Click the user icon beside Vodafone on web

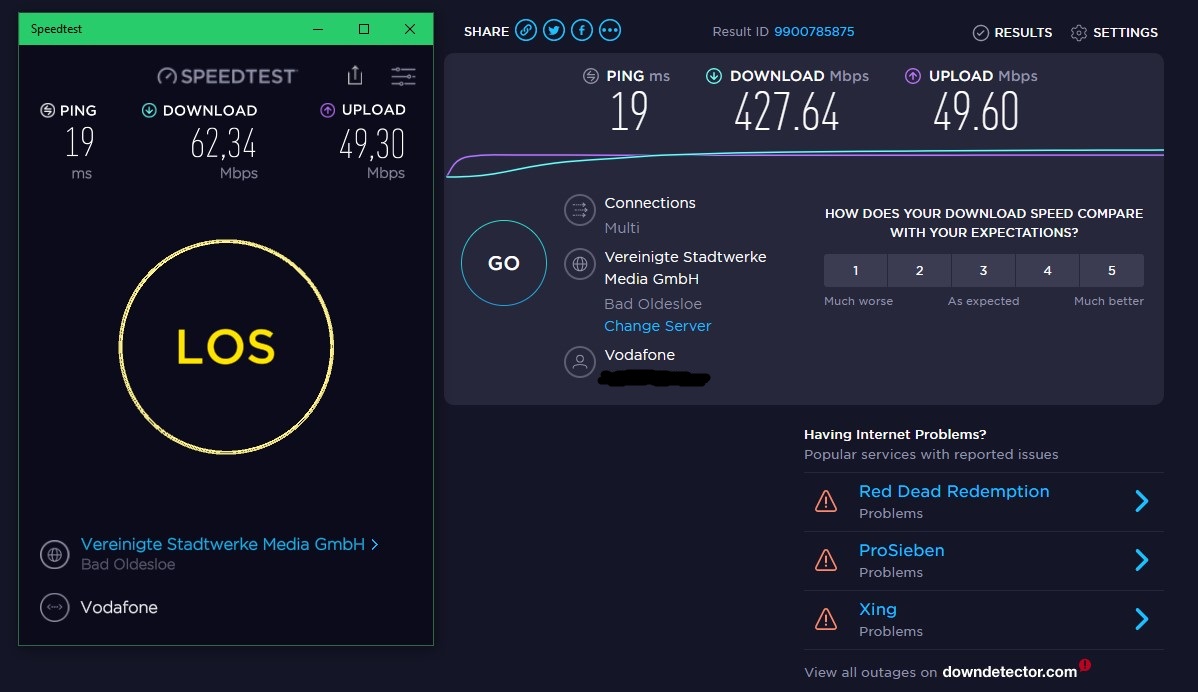(580, 362)
